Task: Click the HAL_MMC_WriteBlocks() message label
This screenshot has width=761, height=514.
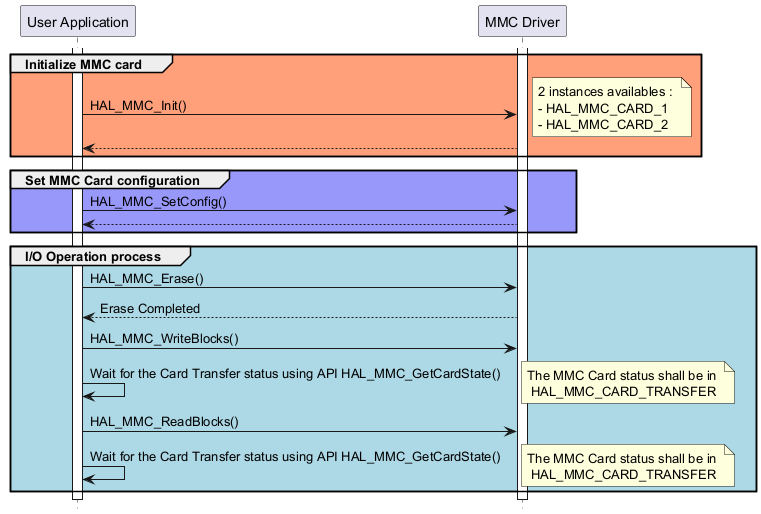Action: click(164, 338)
